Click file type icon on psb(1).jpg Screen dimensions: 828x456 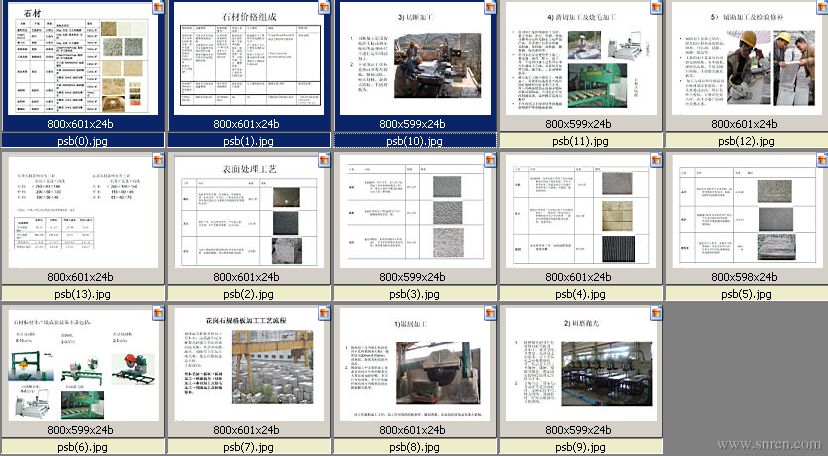click(x=324, y=7)
